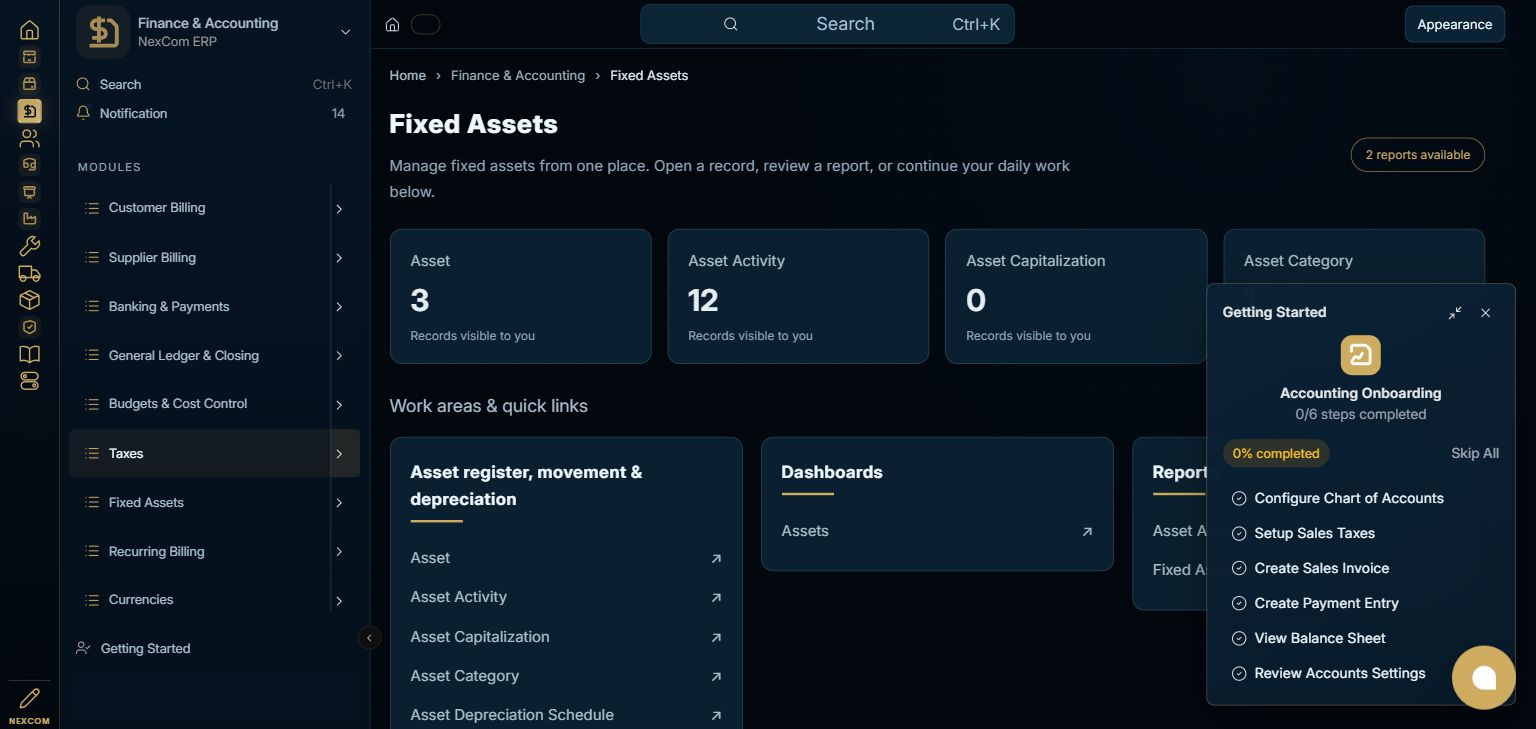
Task: Click the home icon in the top bar
Action: coord(393,24)
